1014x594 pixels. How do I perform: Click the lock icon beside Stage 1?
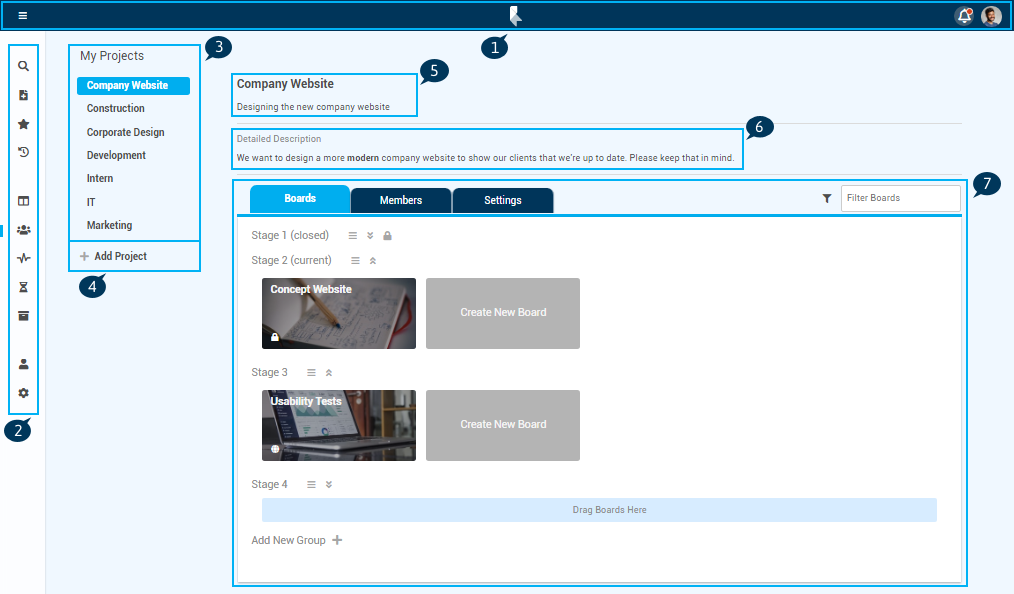tap(387, 236)
